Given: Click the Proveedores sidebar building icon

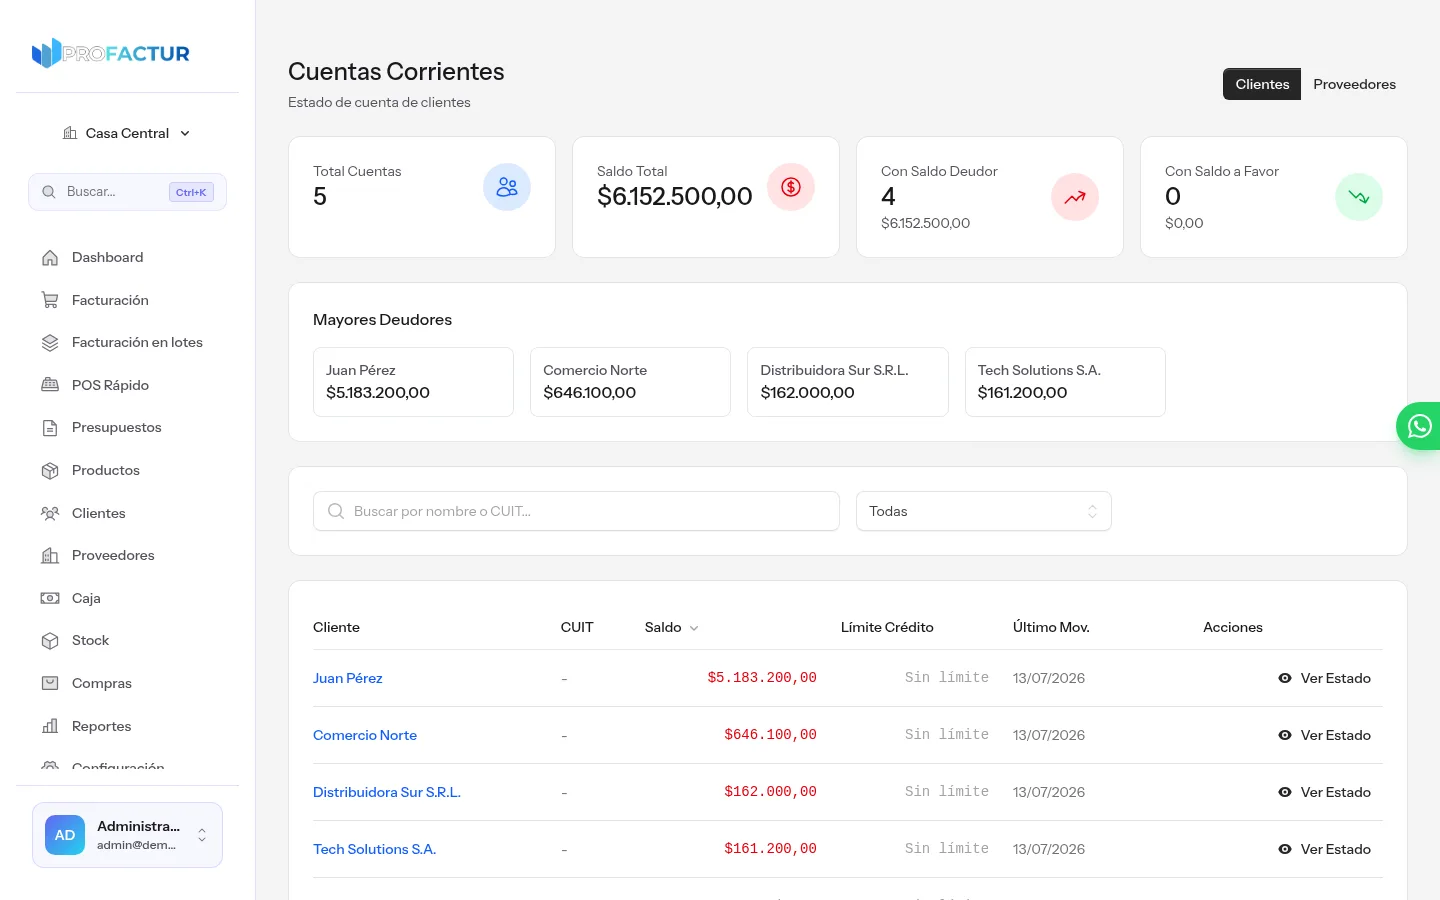Looking at the screenshot, I should click(50, 556).
